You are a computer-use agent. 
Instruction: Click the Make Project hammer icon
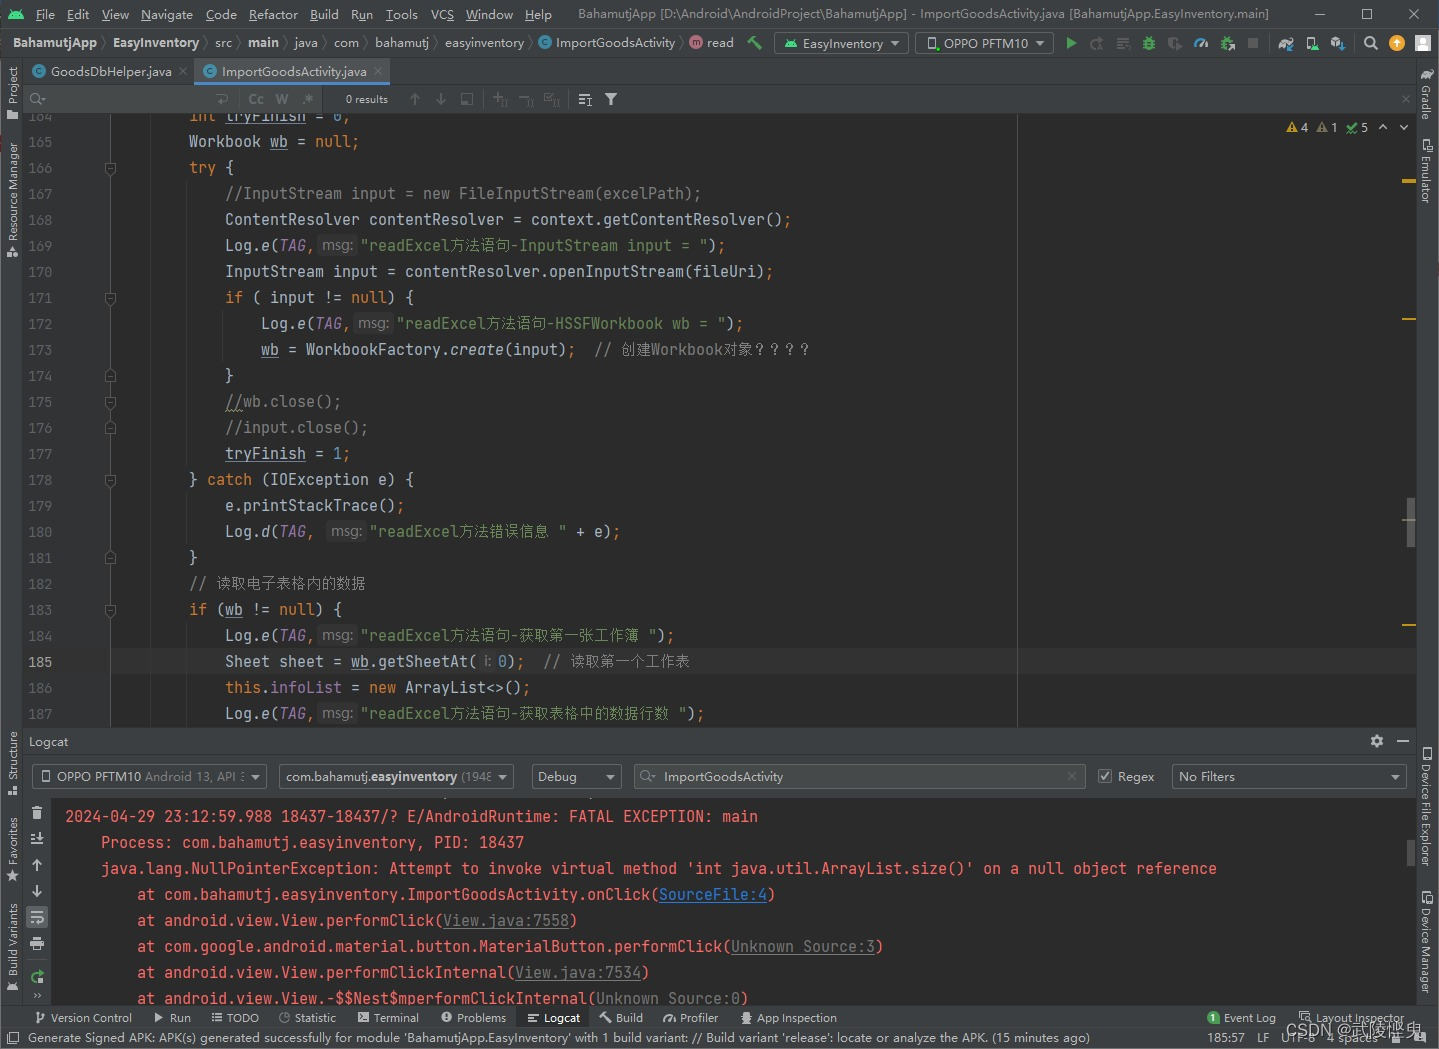coord(755,43)
